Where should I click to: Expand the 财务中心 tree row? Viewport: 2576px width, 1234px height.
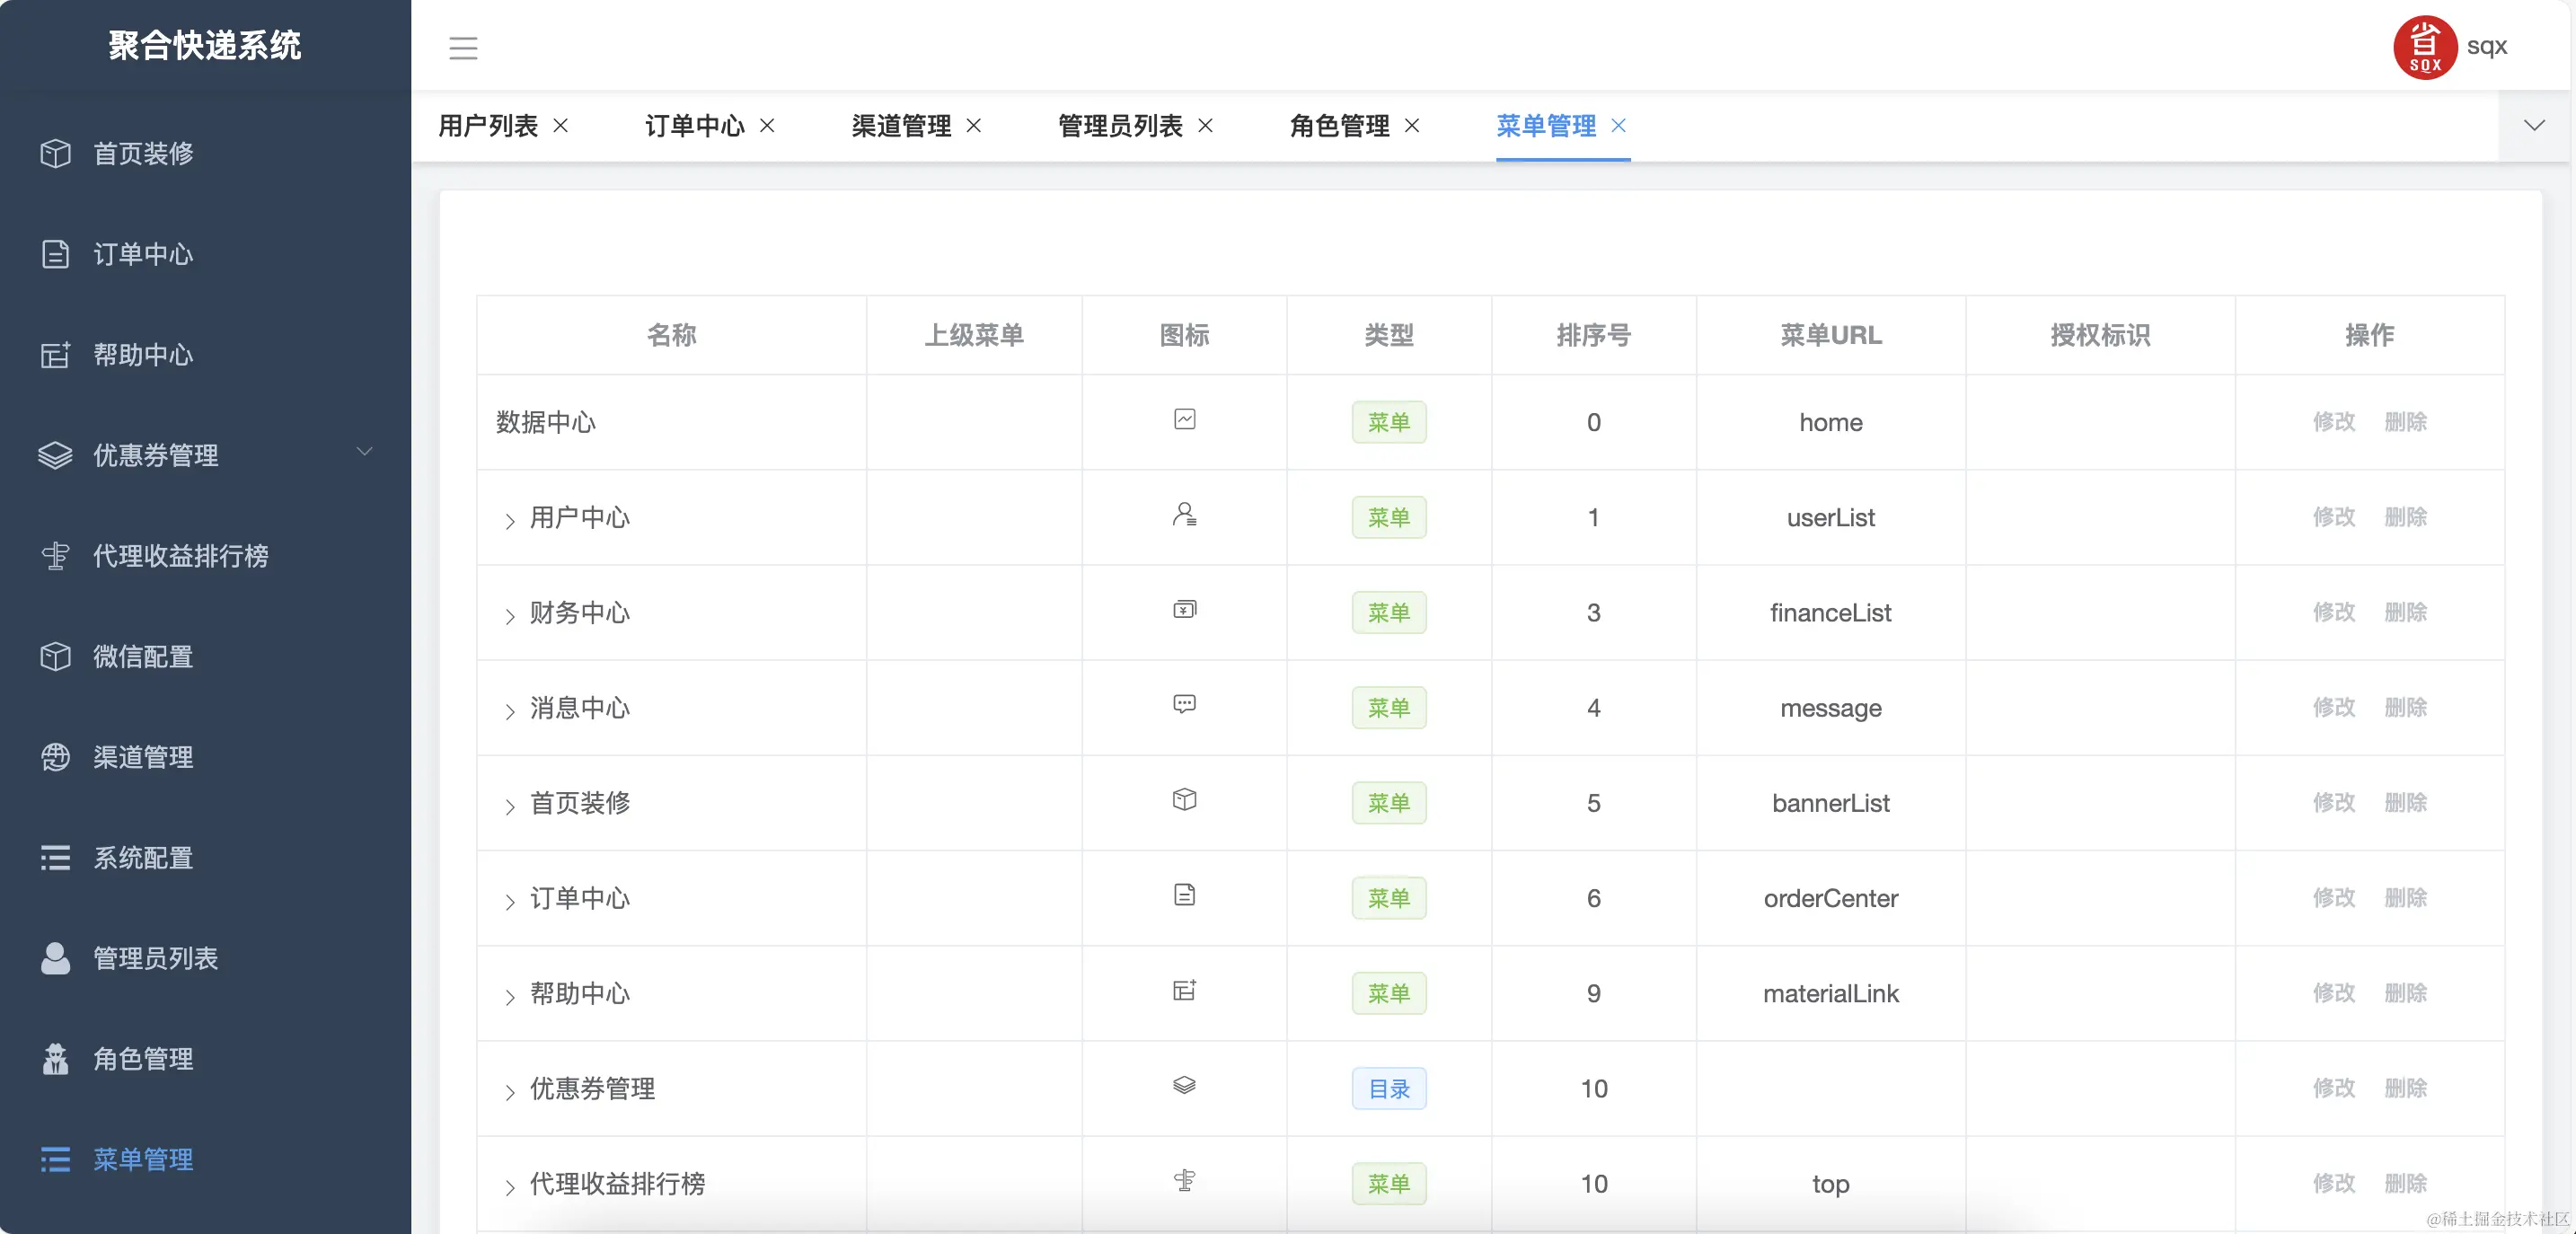pos(509,615)
